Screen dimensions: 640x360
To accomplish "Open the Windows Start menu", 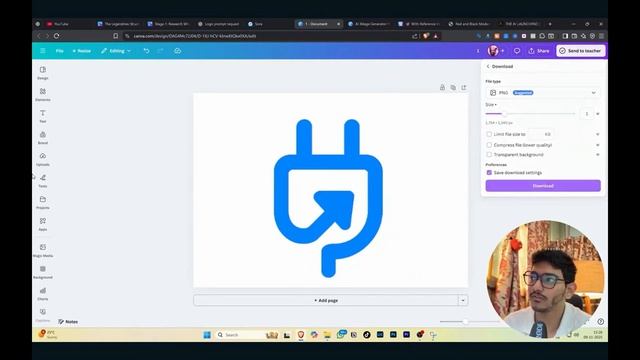I will [x=207, y=335].
